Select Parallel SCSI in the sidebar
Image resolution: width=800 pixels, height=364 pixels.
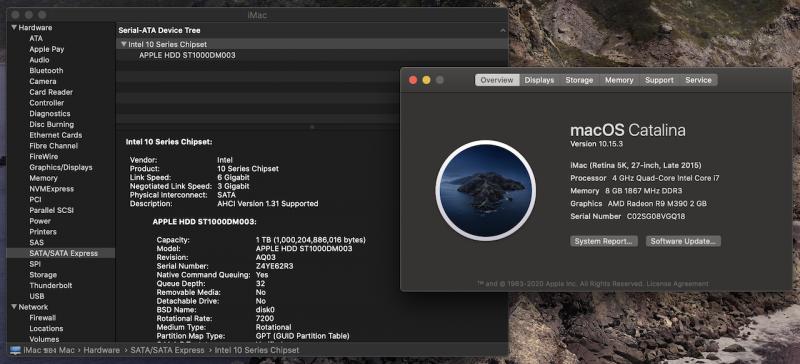coord(52,210)
